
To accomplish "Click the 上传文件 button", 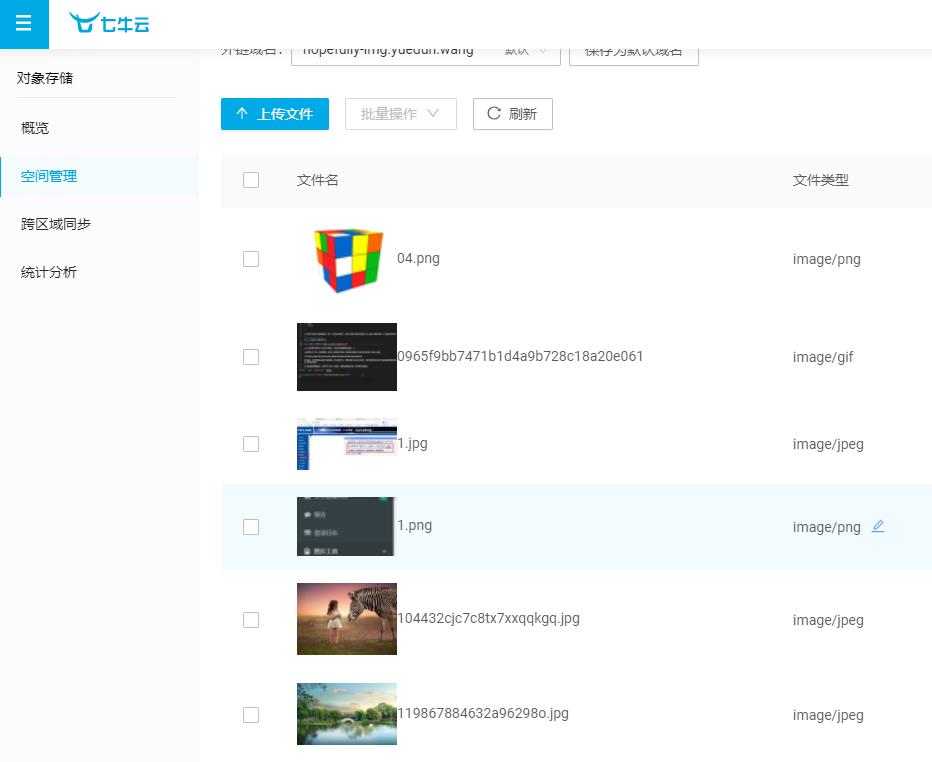I will [x=275, y=113].
